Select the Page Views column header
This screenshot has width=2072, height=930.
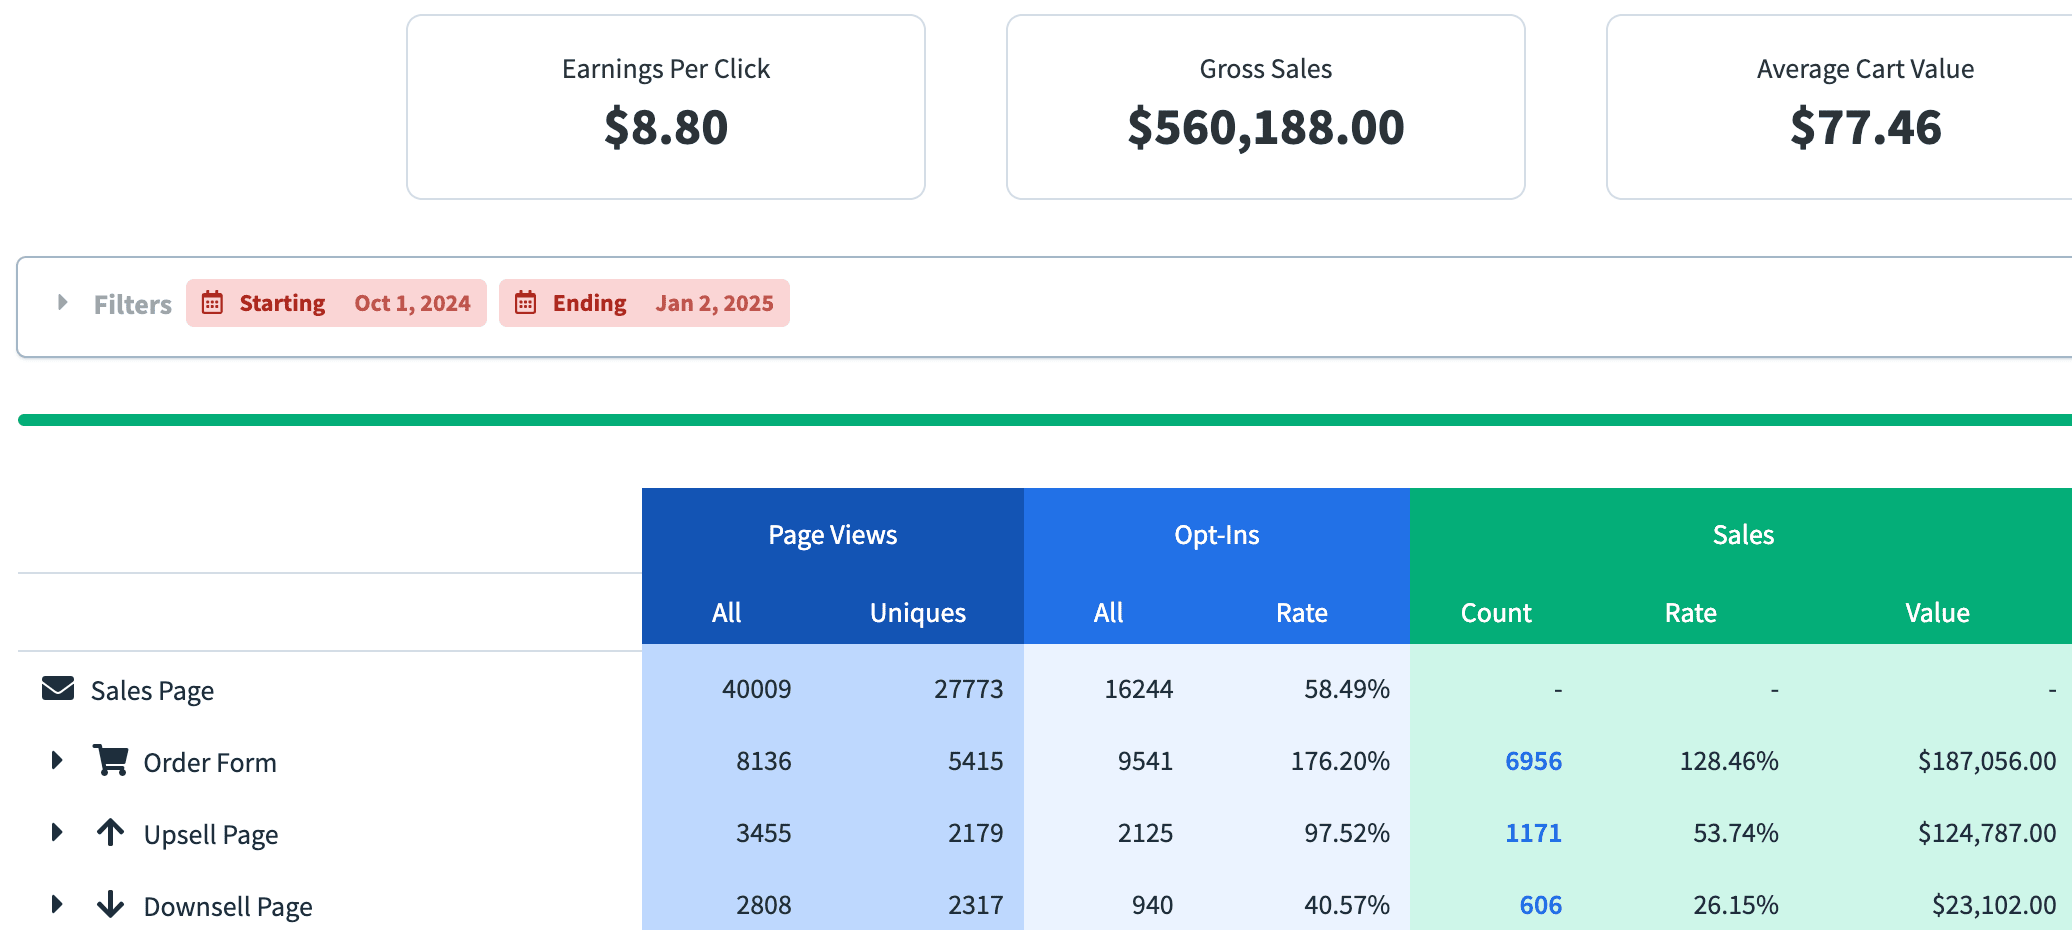(x=832, y=535)
